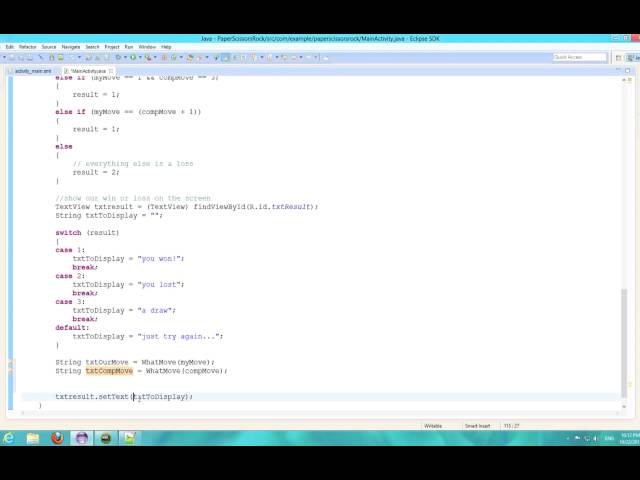Click the "just try again..." string
The image size is (640, 480).
(178, 337)
